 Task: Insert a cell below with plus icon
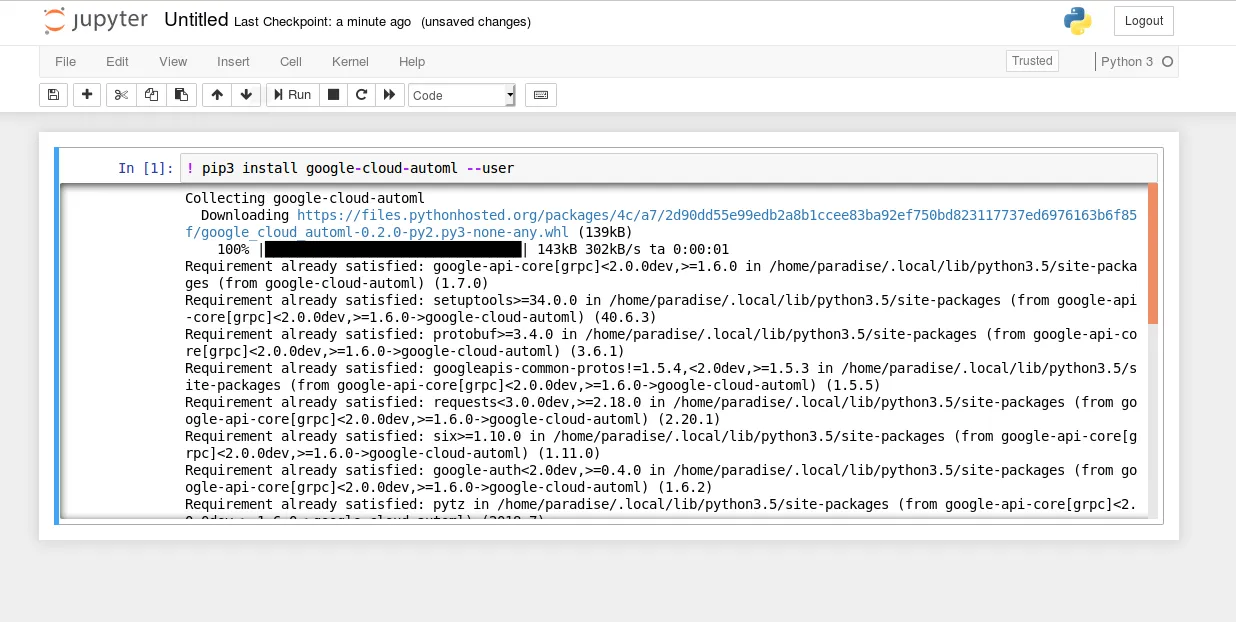pyautogui.click(x=87, y=95)
